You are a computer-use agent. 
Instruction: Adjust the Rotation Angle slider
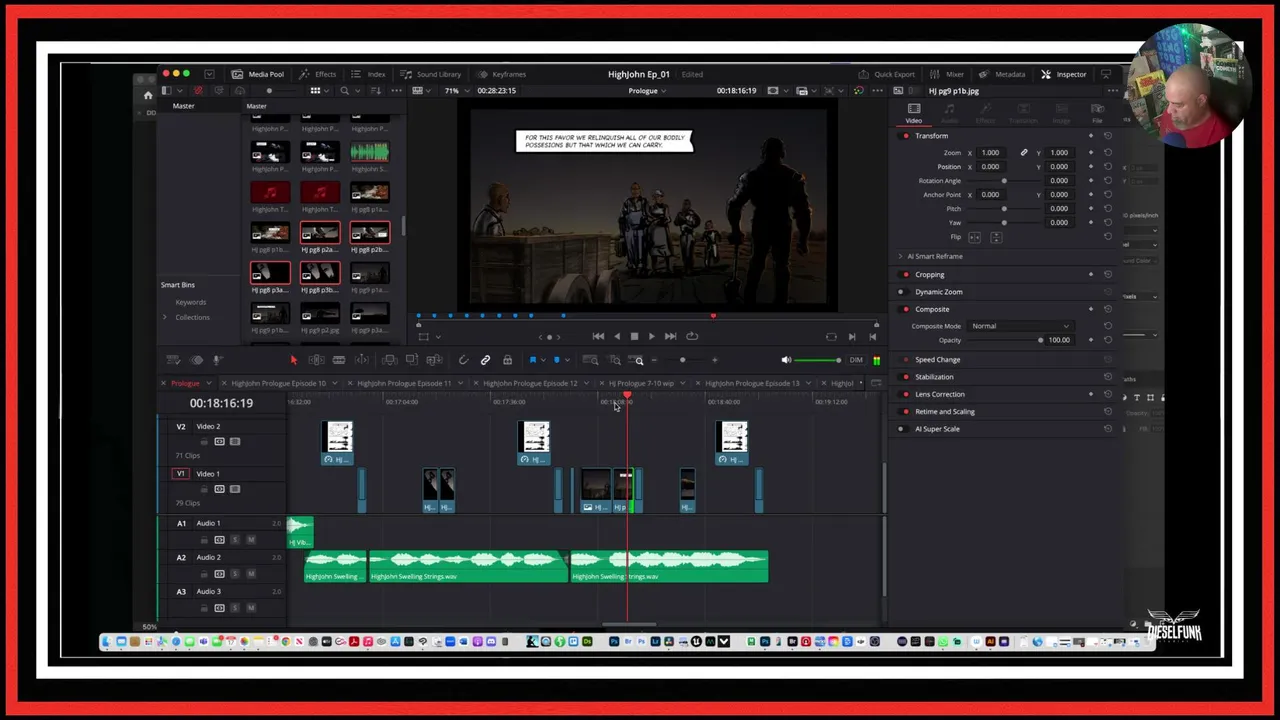coord(1003,181)
